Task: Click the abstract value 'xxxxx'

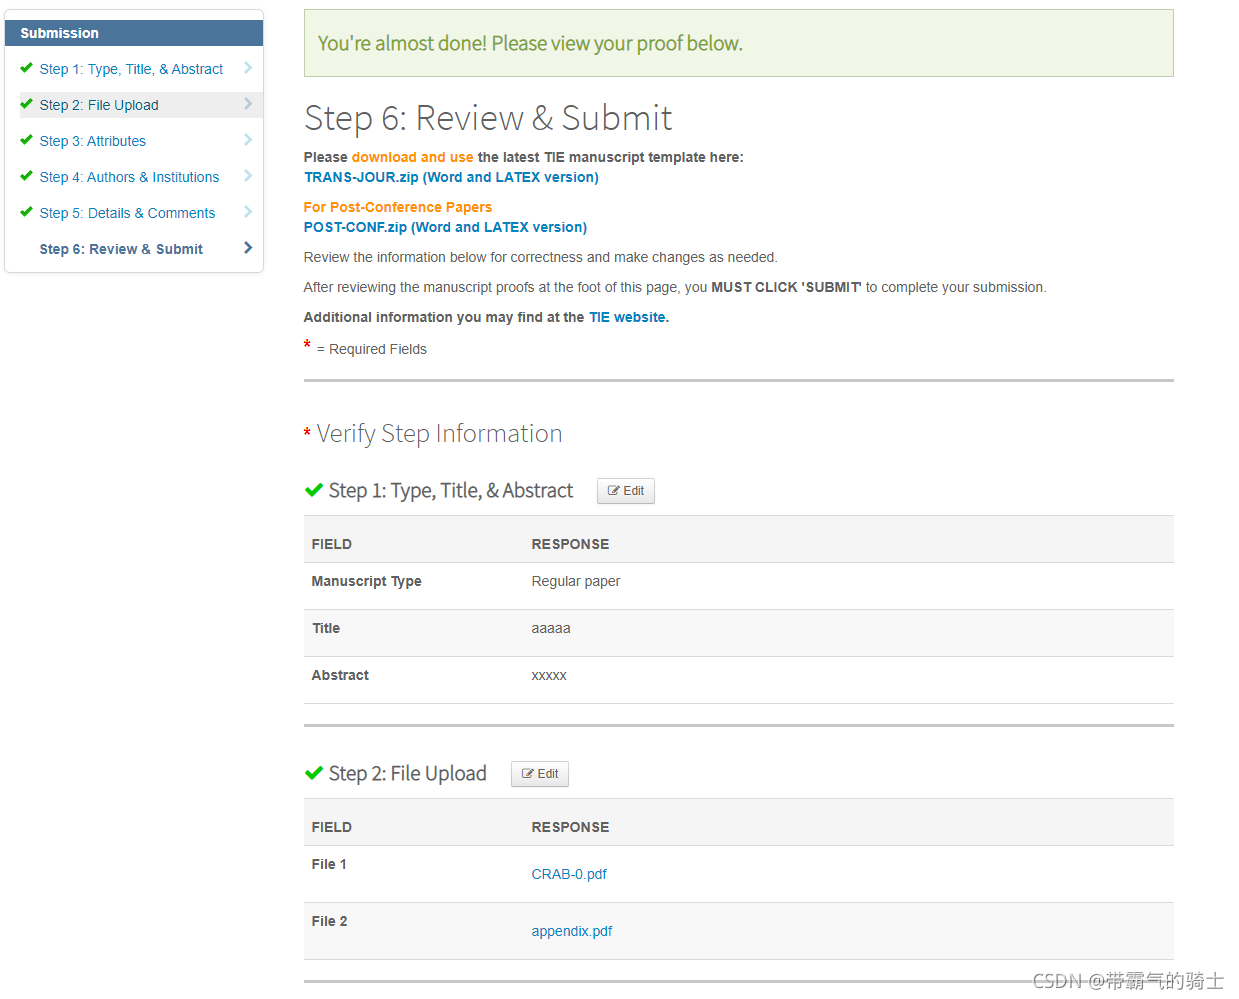Action: tap(549, 675)
